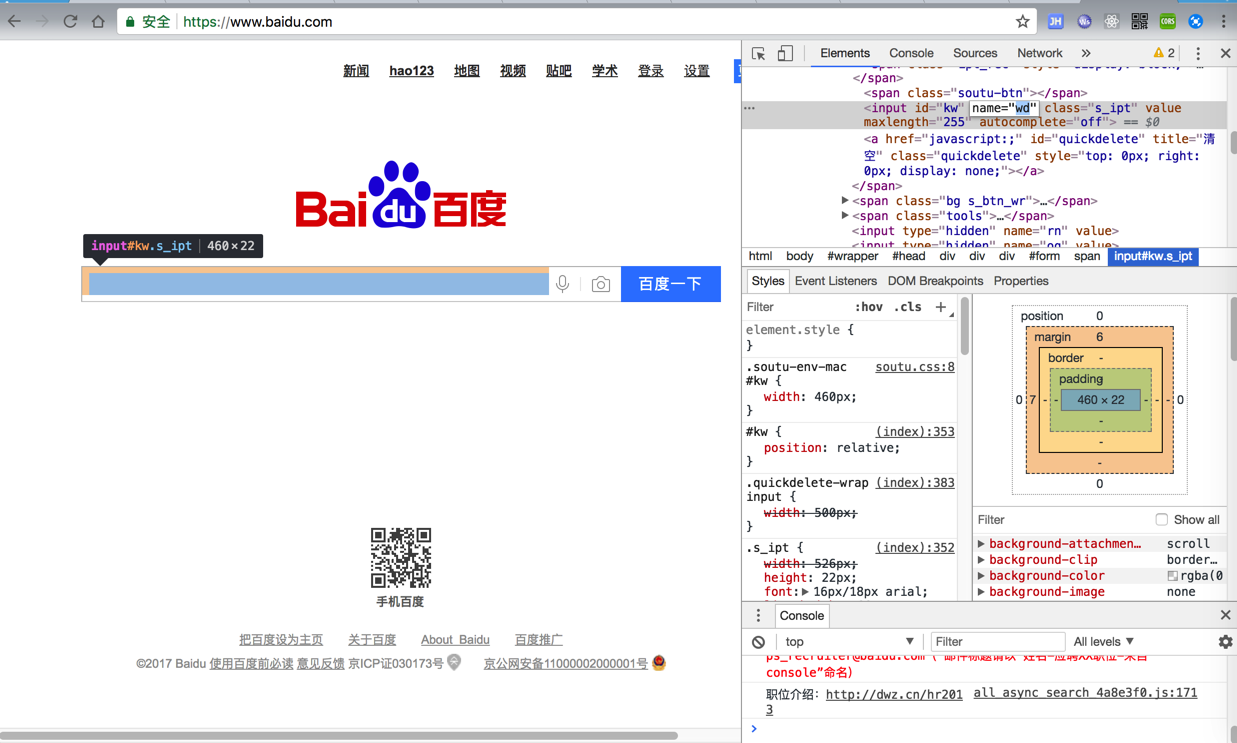Clear the console with the block icon

(x=758, y=642)
